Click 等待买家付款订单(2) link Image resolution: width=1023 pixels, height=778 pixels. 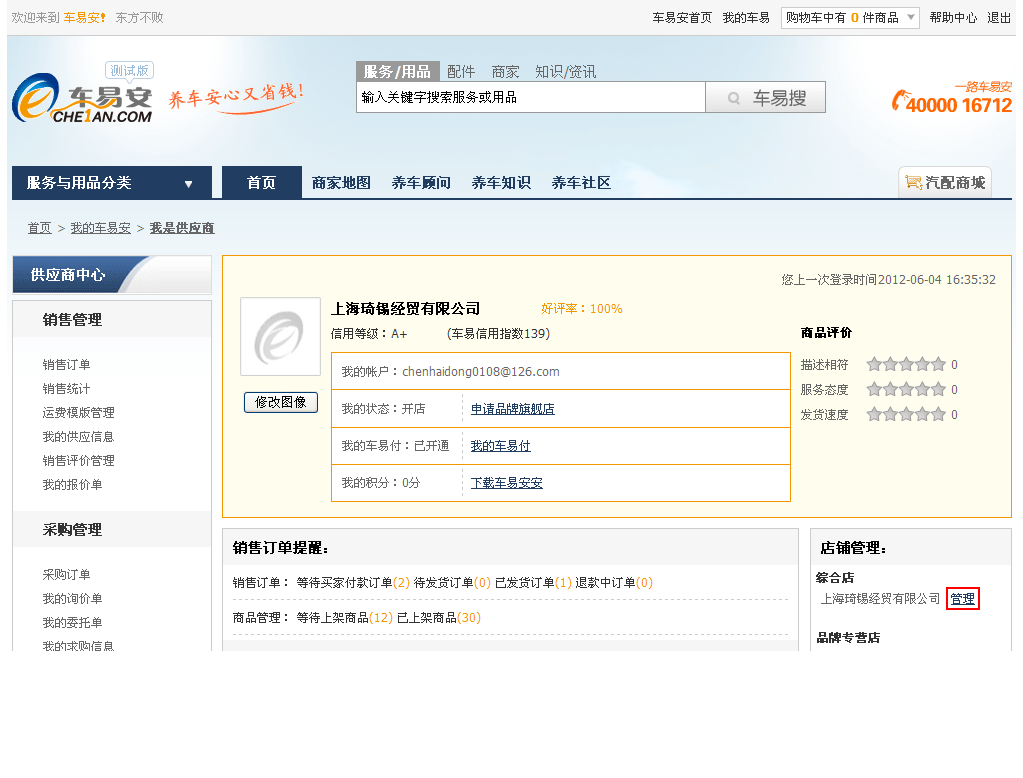353,583
